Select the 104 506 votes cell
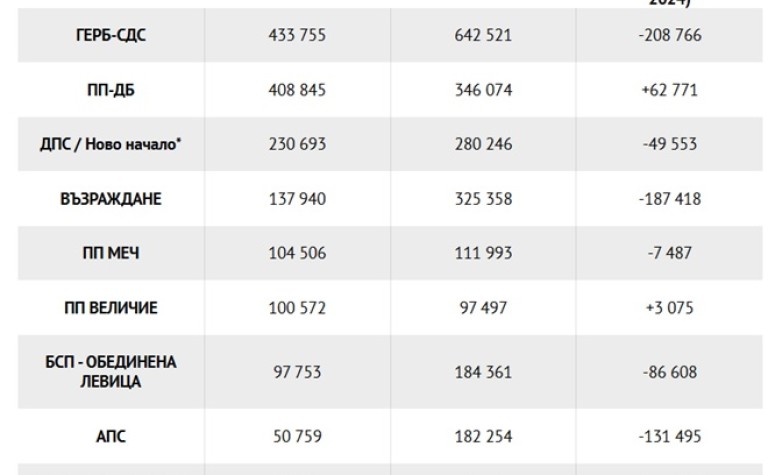 [297, 253]
